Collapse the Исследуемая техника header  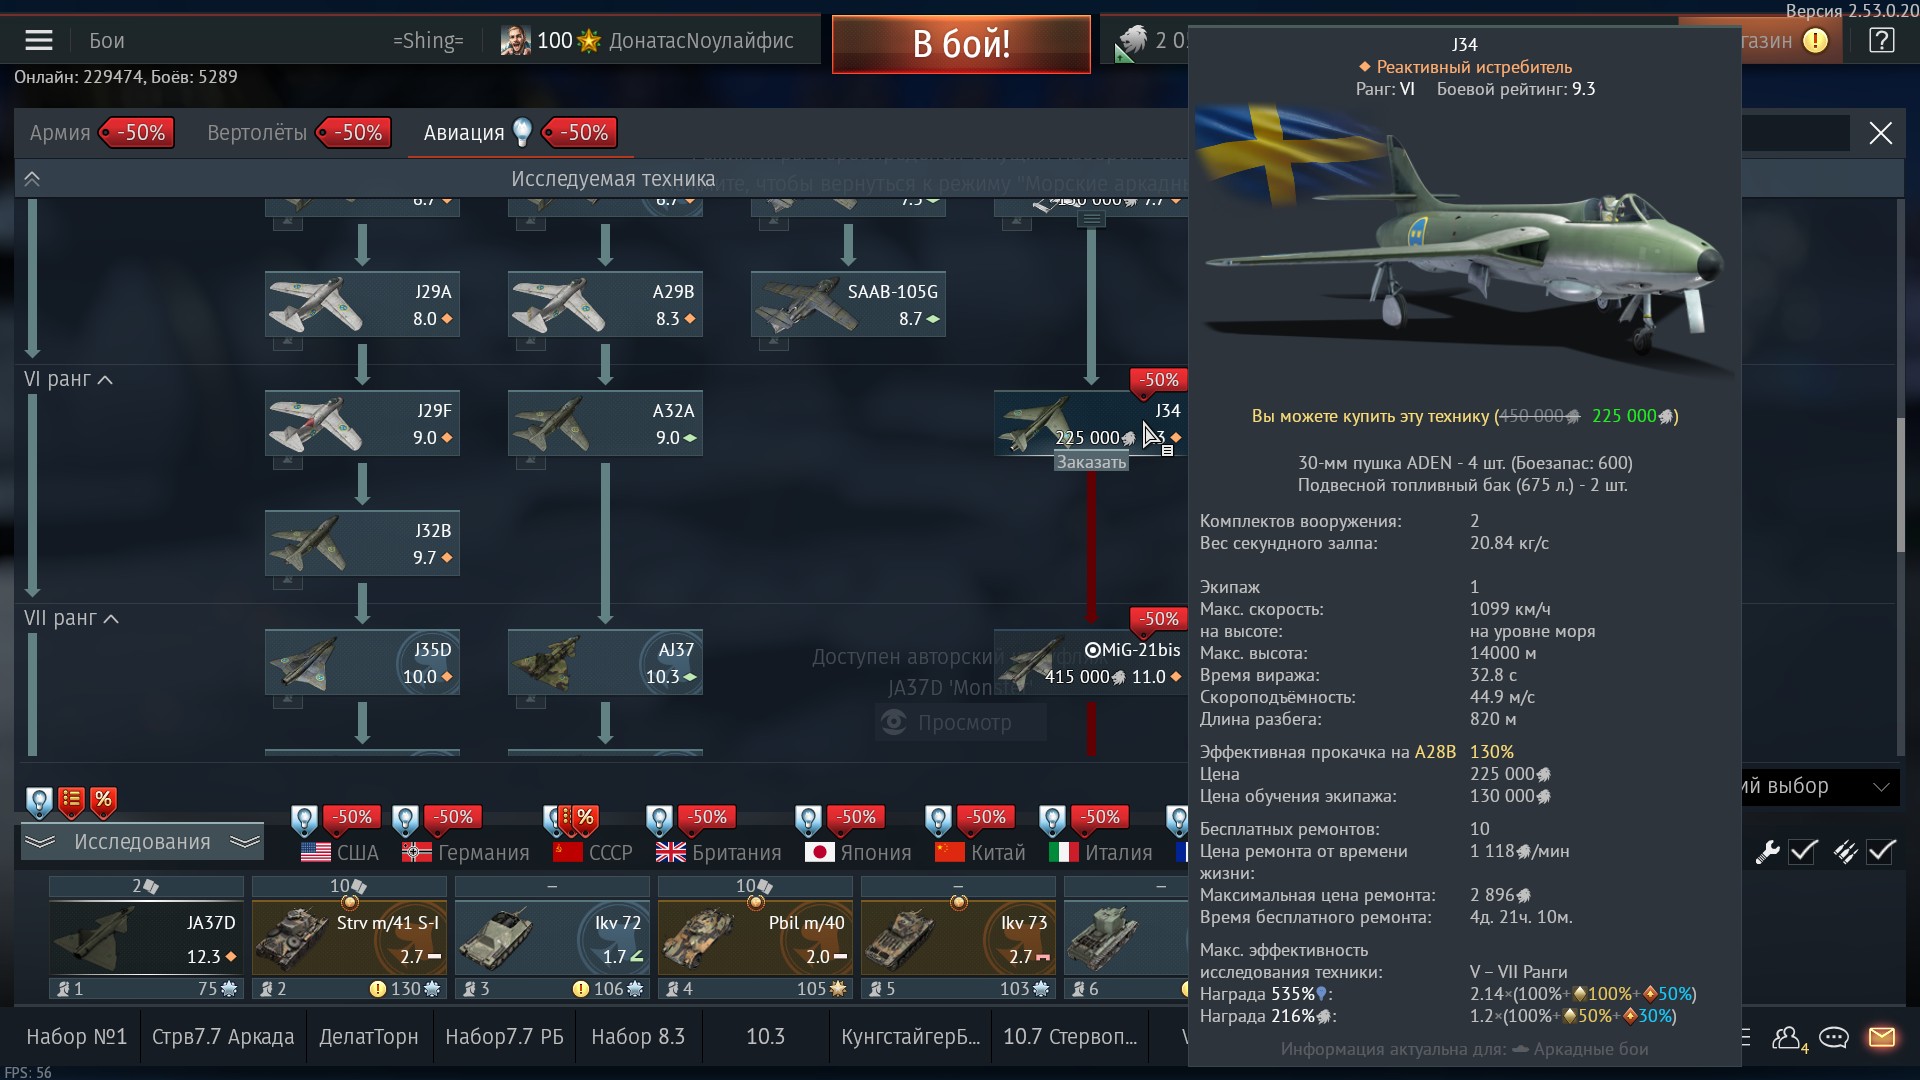tap(32, 179)
